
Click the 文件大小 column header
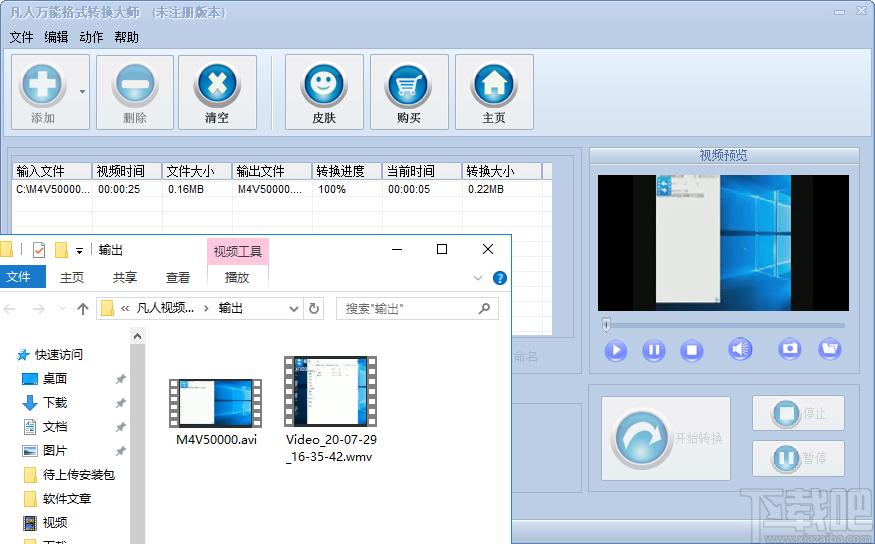pos(197,171)
